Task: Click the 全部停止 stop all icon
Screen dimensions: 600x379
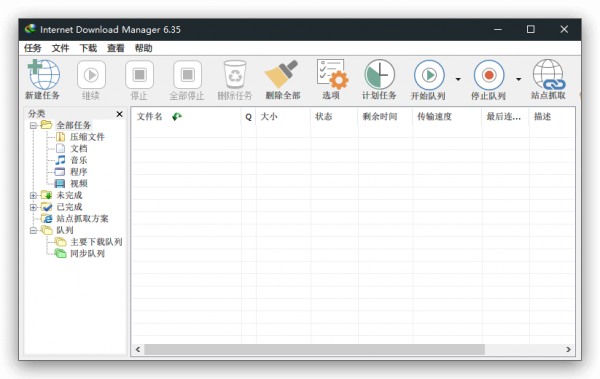Action: [x=188, y=75]
